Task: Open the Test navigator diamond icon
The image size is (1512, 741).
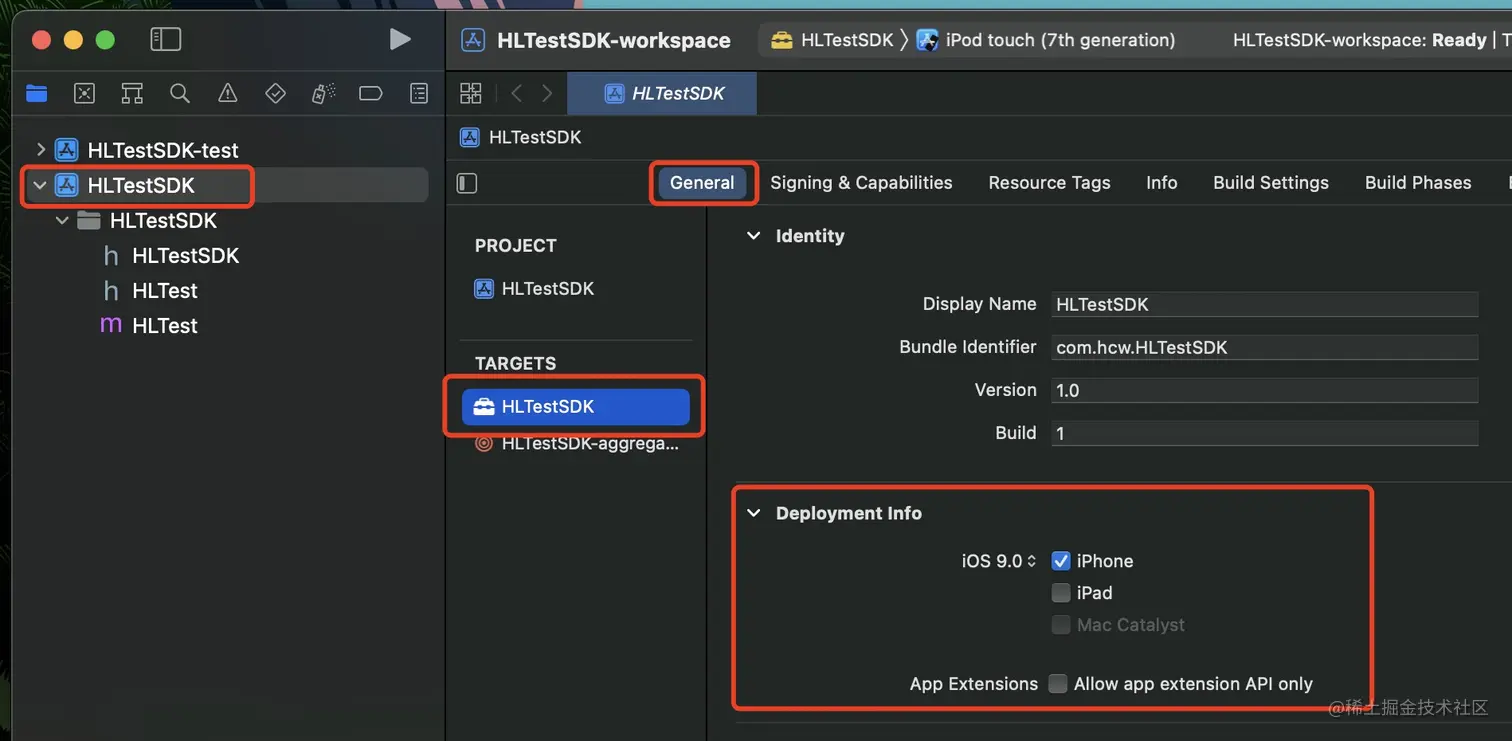Action: coord(275,94)
